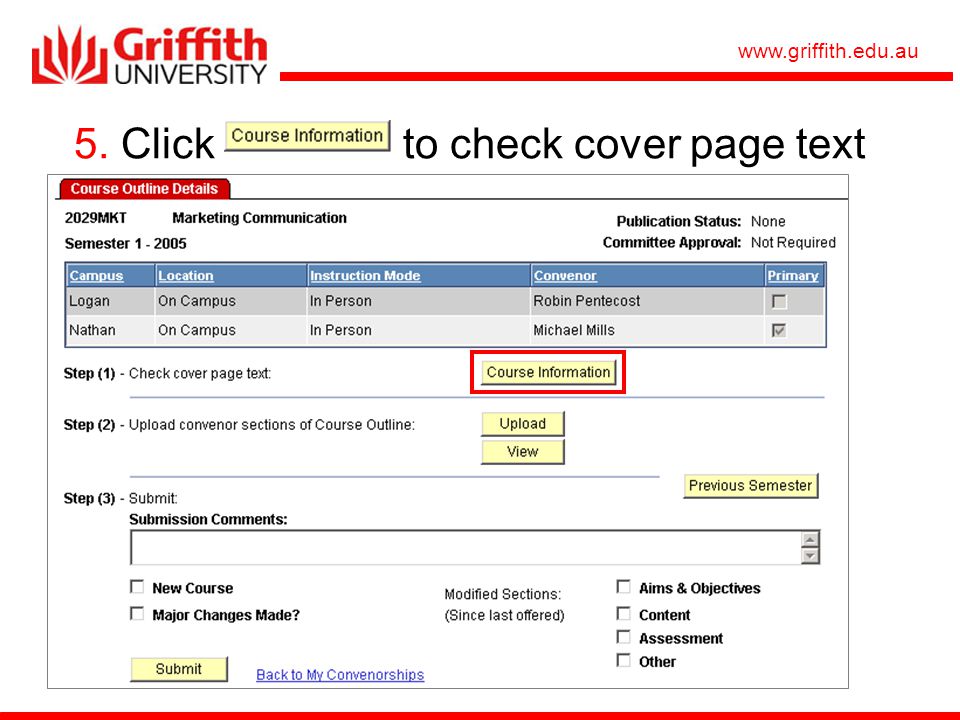
Task: Check the Assessment checkbox
Action: click(623, 637)
